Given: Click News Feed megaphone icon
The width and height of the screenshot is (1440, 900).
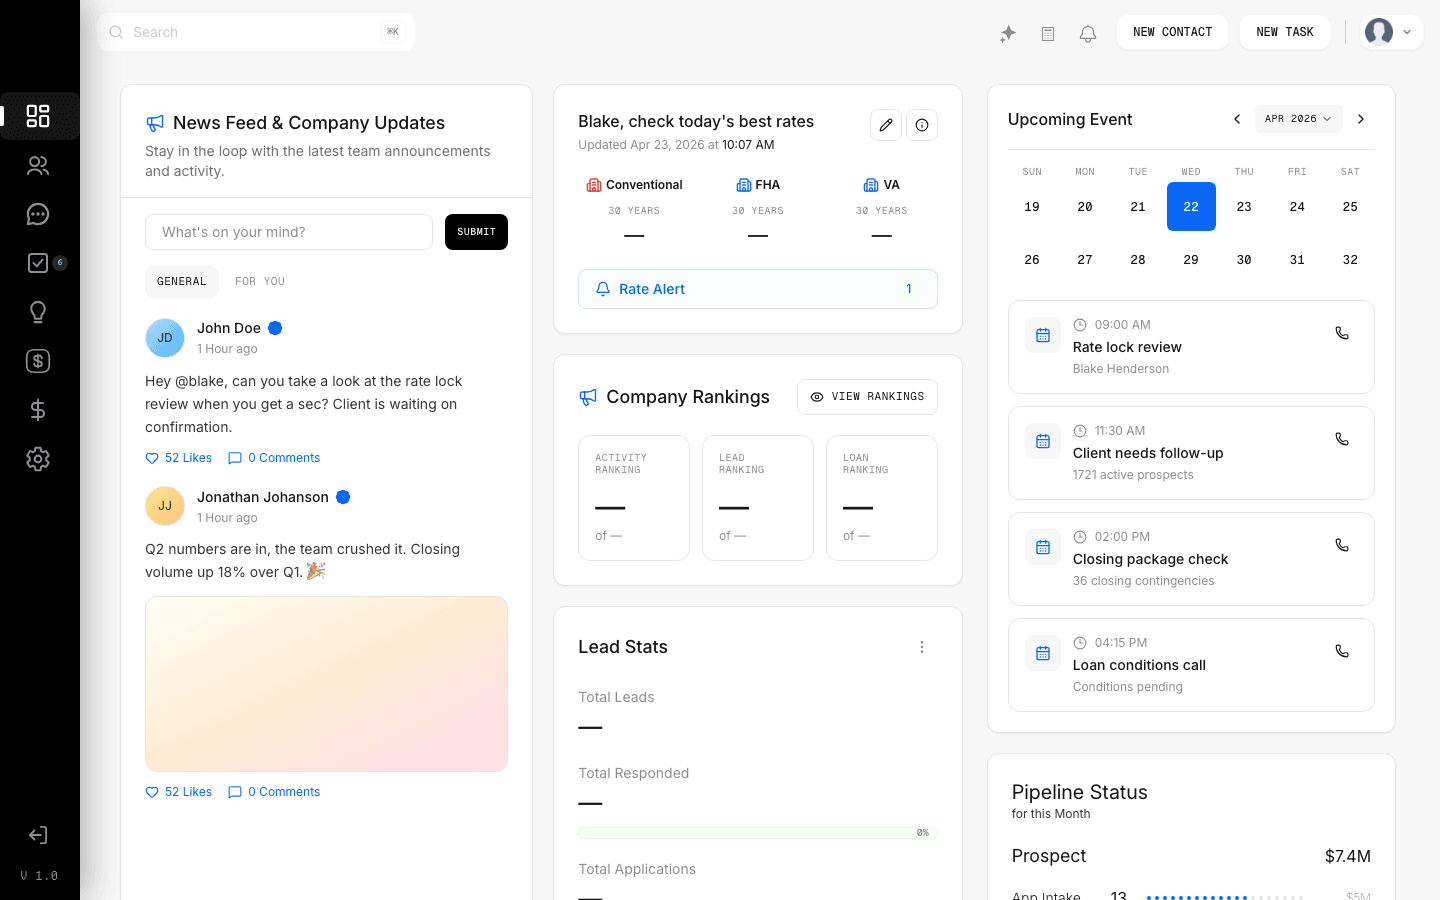Looking at the screenshot, I should pyautogui.click(x=155, y=123).
